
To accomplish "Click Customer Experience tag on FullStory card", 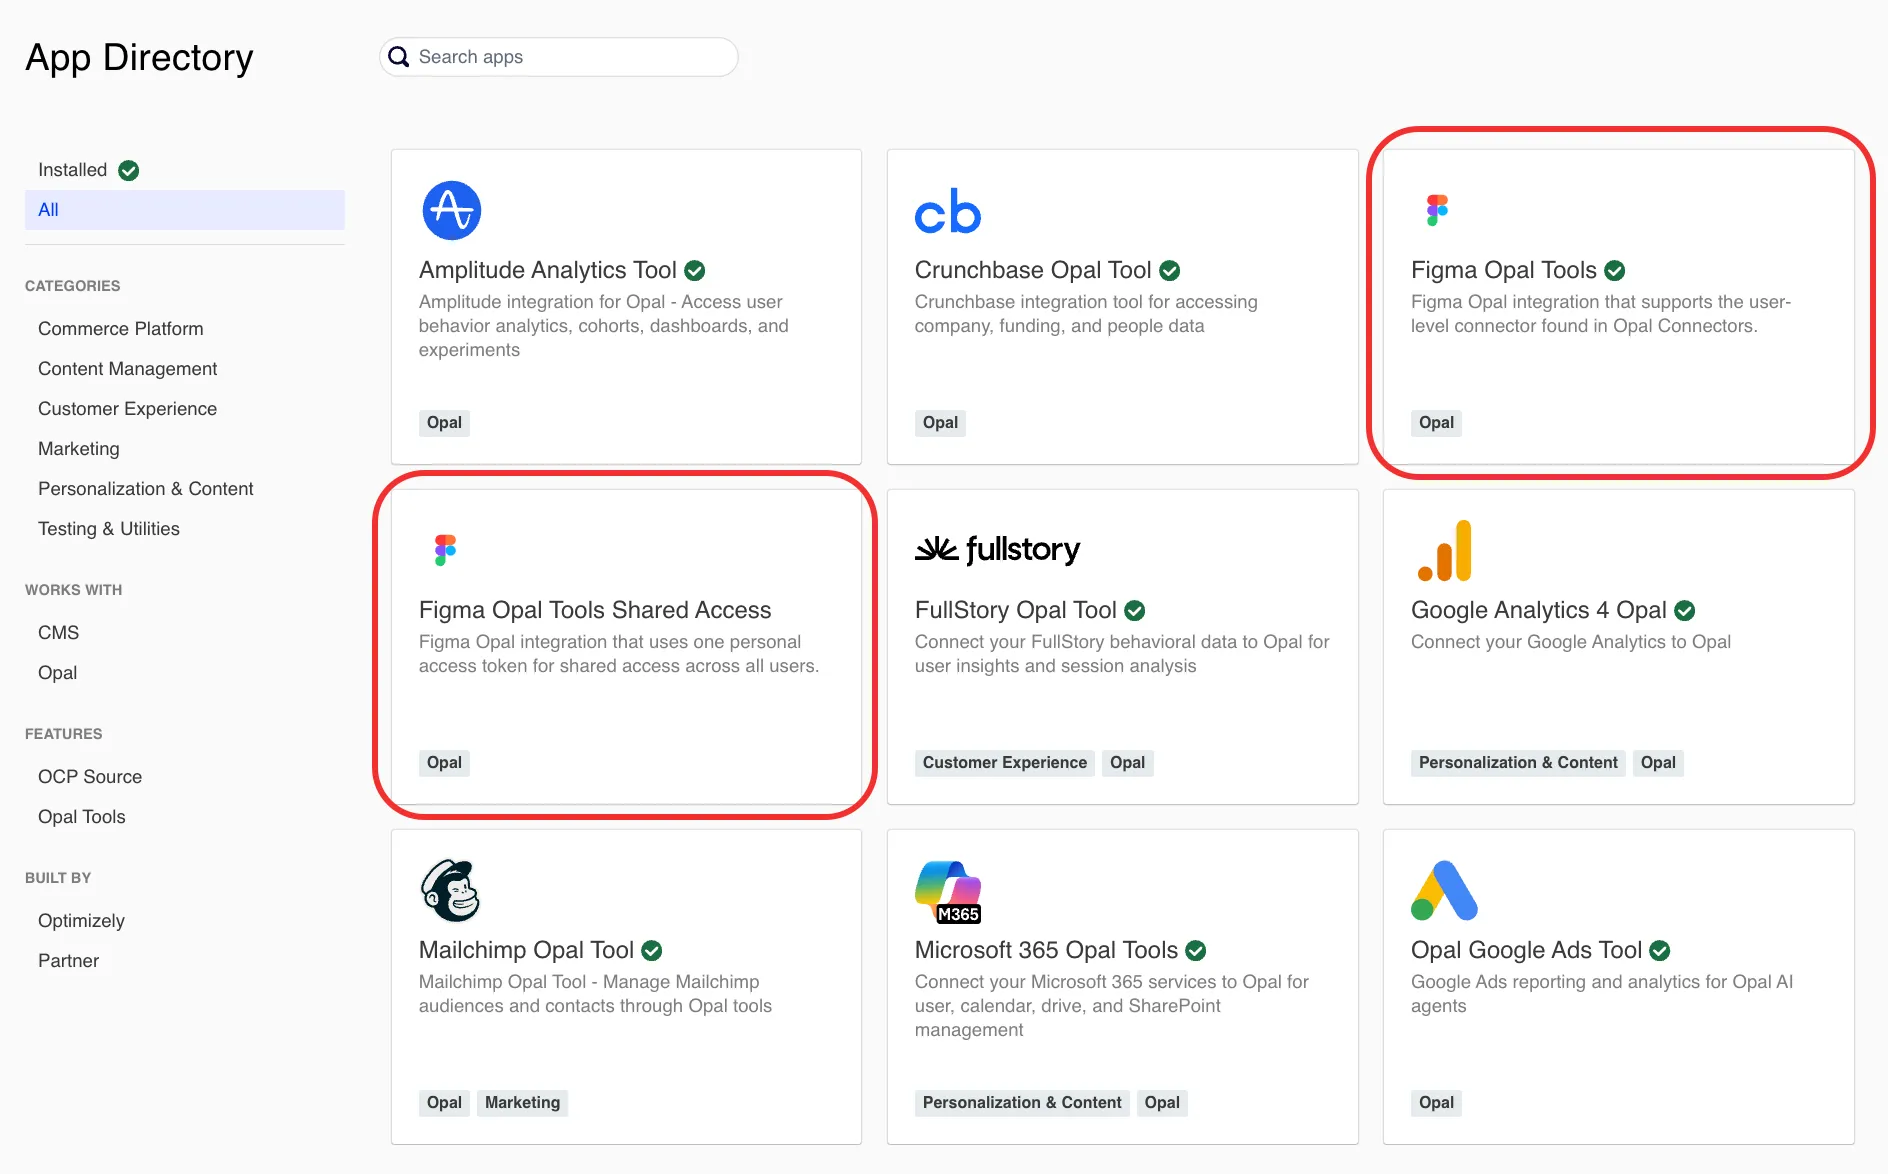I will pos(1005,763).
